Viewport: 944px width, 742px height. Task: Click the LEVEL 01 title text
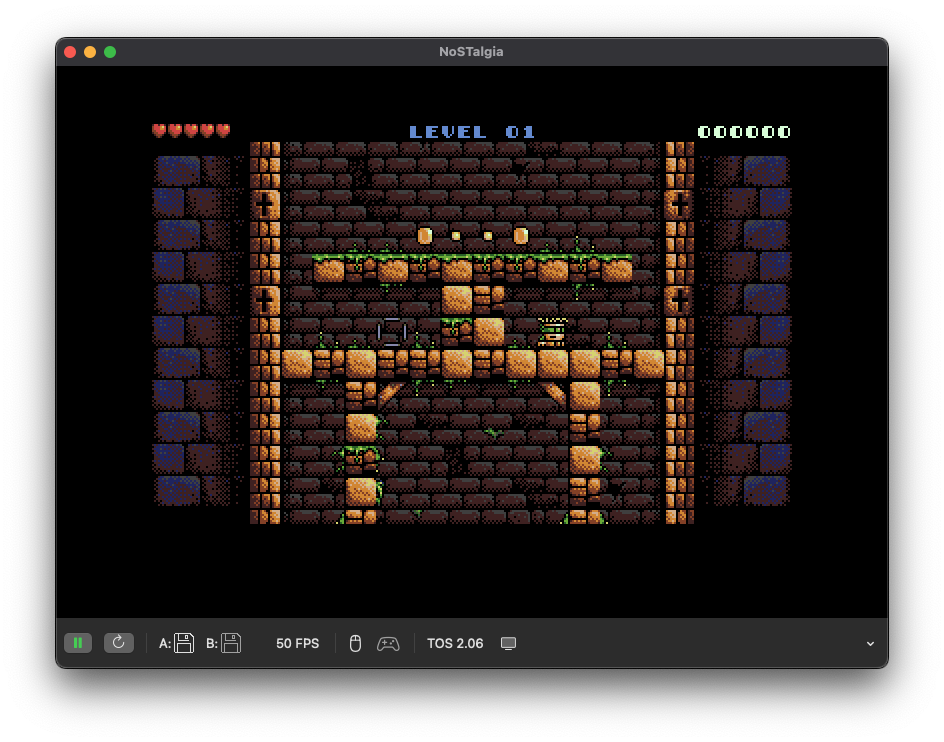(x=472, y=132)
